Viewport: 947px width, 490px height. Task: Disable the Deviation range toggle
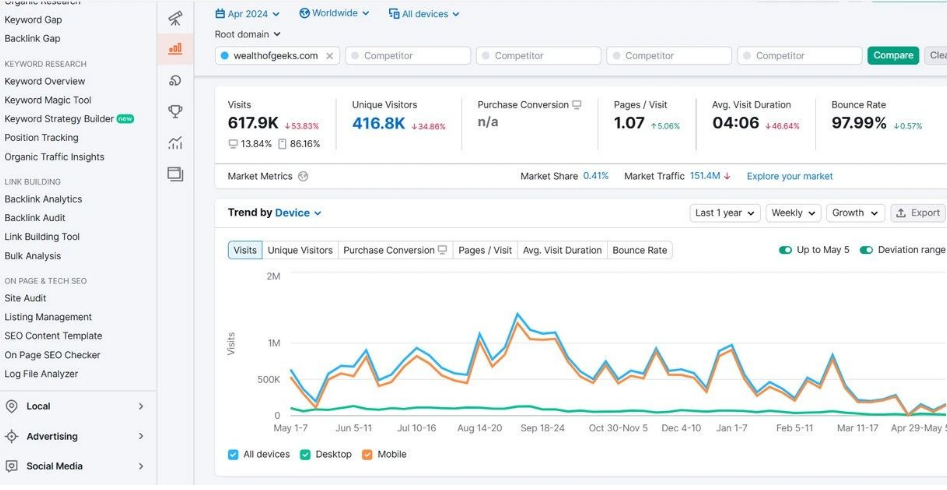pyautogui.click(x=866, y=250)
